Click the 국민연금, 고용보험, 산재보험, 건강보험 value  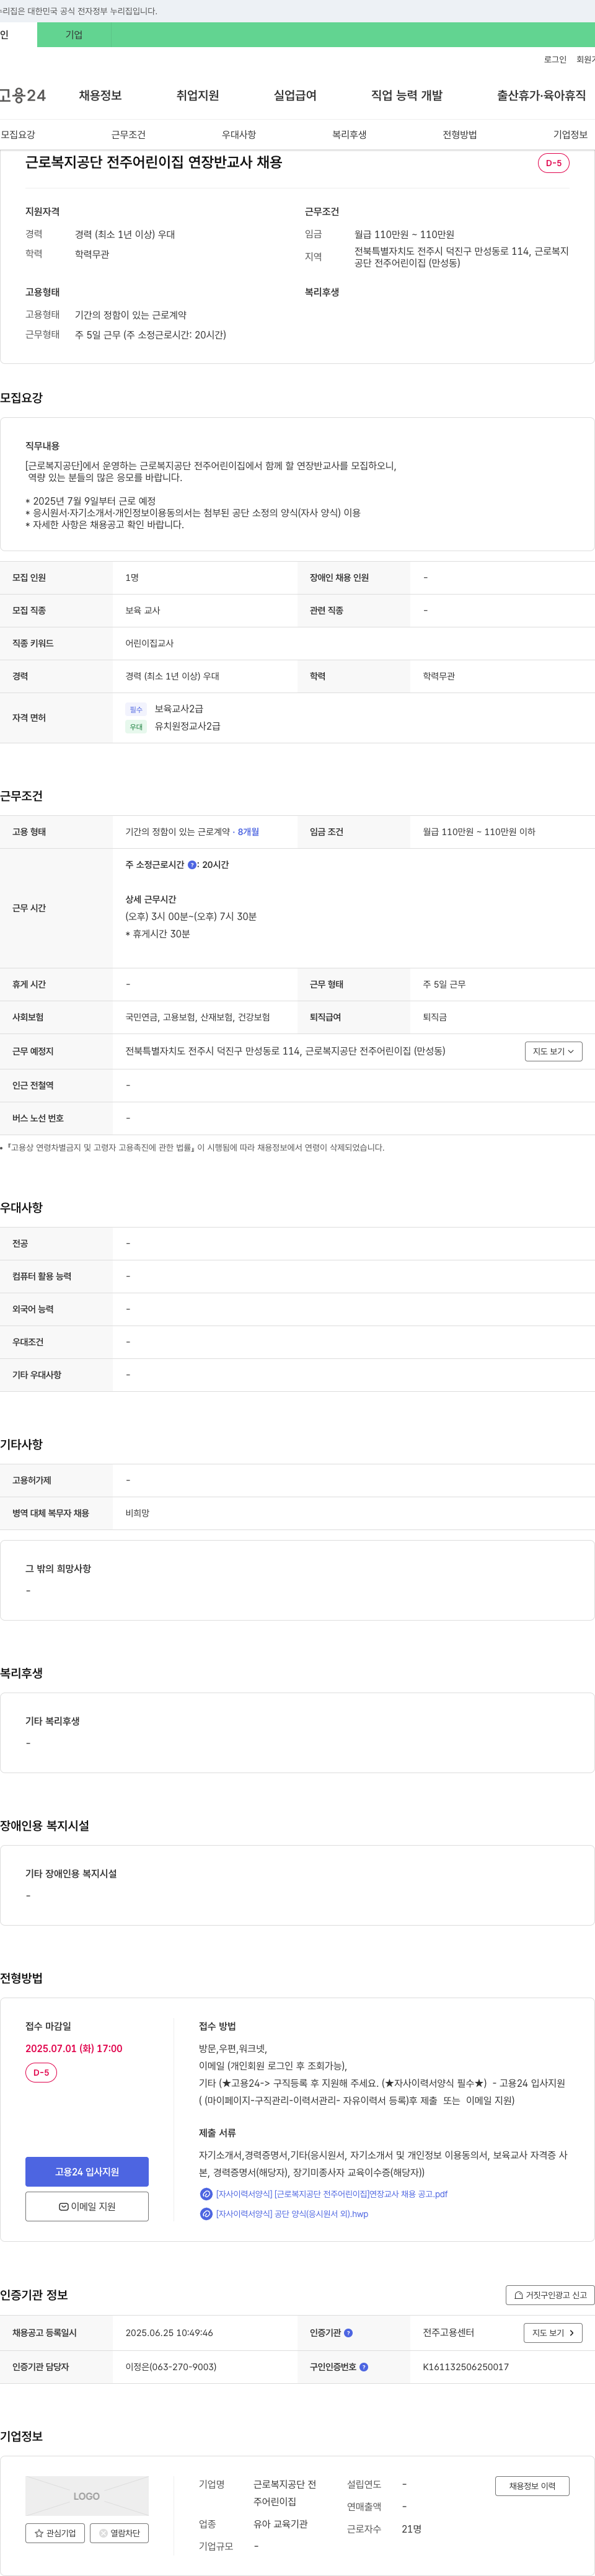click(197, 1017)
